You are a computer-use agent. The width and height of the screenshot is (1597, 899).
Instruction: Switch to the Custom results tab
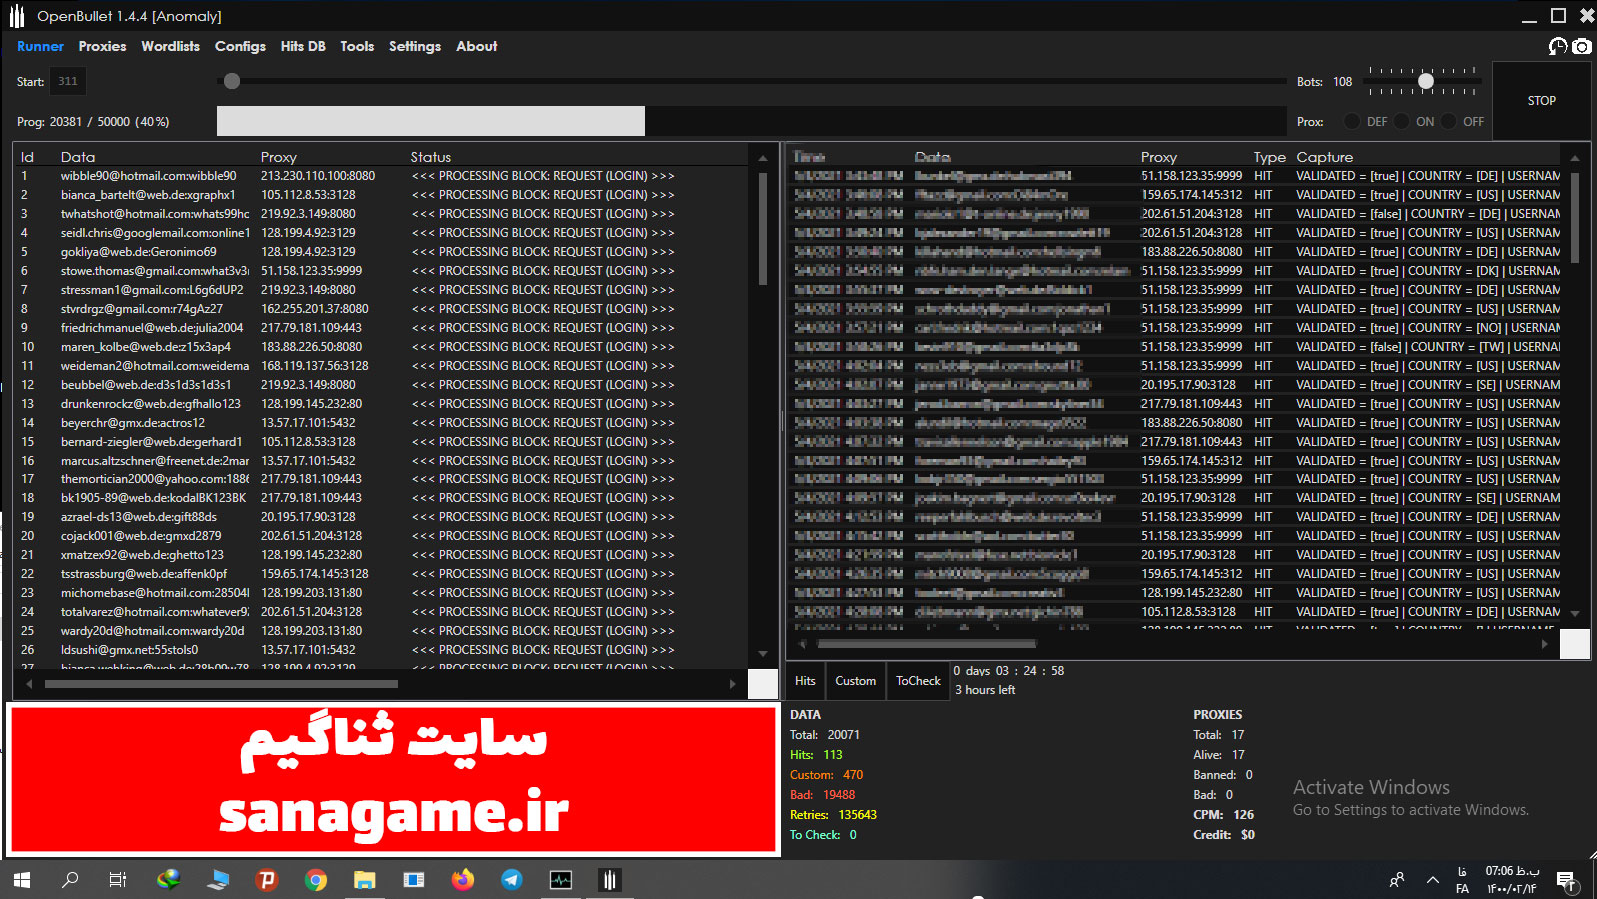click(856, 681)
